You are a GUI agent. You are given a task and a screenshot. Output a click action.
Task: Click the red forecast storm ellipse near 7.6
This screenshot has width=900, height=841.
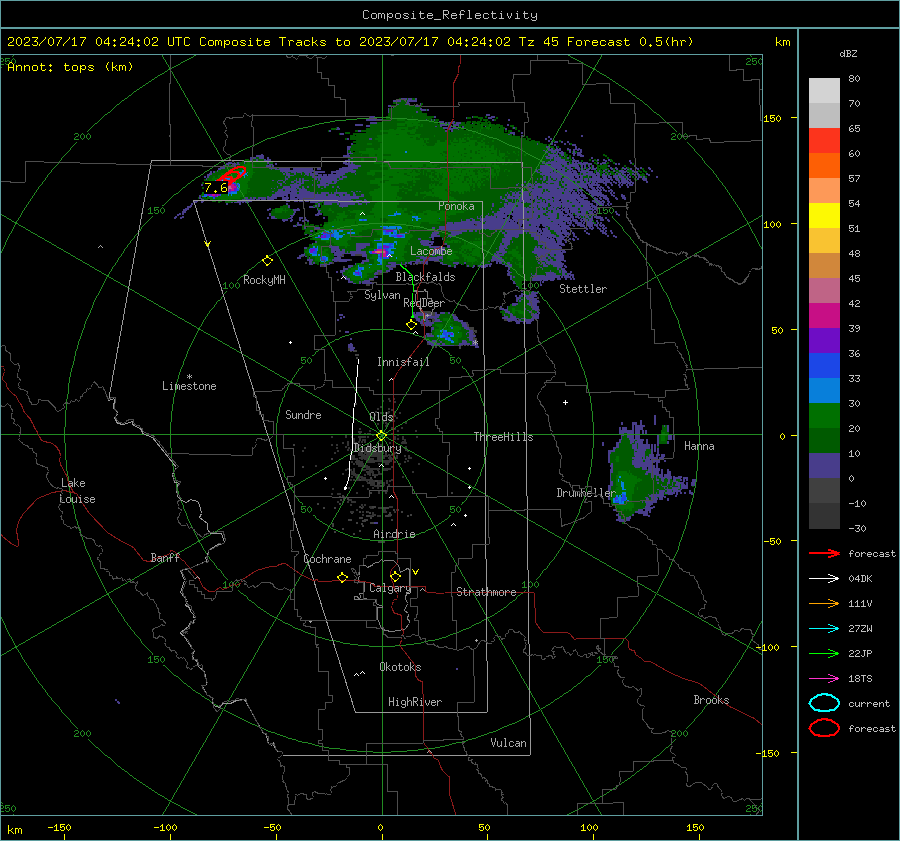click(x=232, y=174)
